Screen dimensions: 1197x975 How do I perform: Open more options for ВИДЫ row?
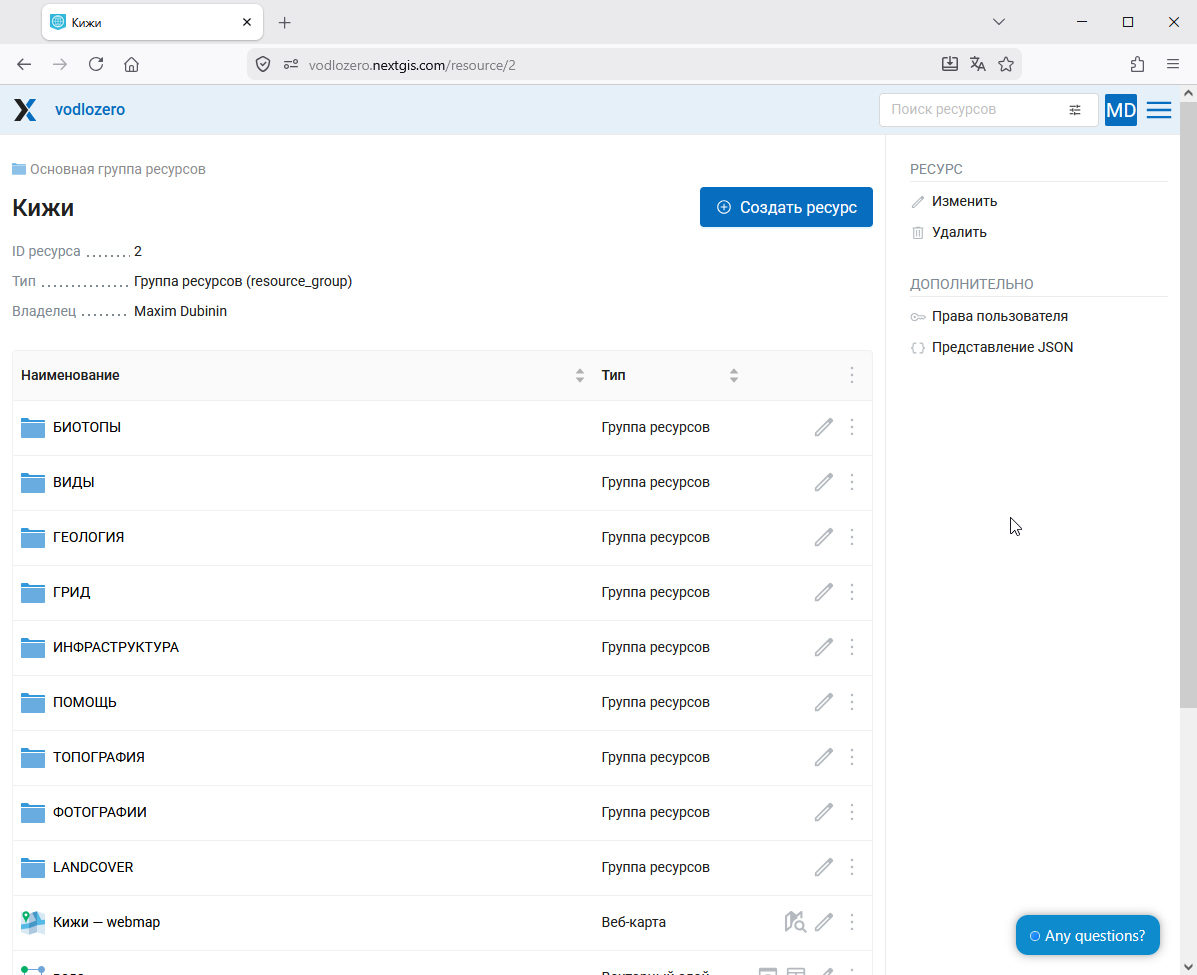[852, 483]
